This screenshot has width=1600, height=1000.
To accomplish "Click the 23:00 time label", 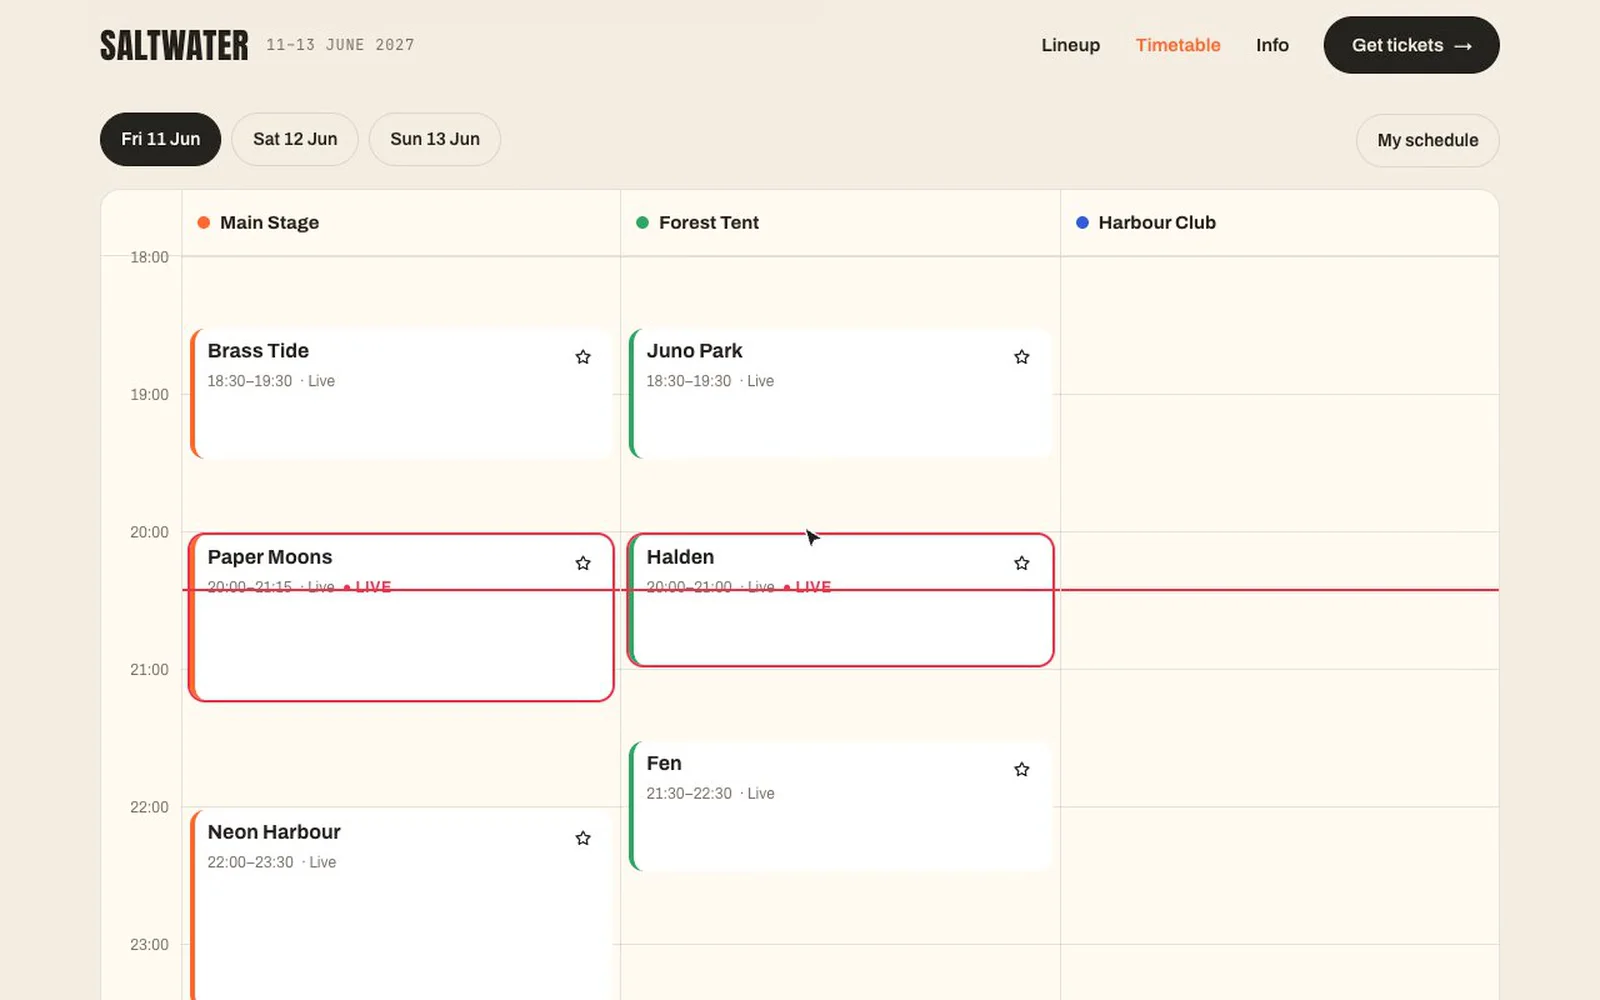I will (x=149, y=944).
